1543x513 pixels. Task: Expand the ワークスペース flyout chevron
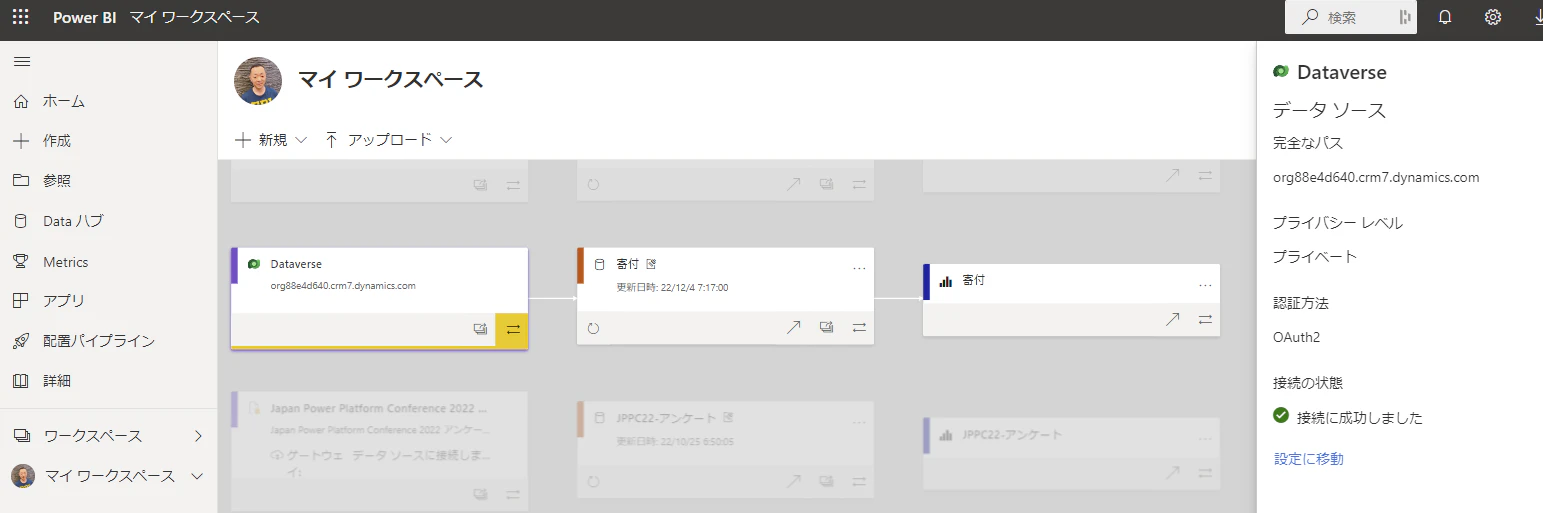tap(198, 436)
